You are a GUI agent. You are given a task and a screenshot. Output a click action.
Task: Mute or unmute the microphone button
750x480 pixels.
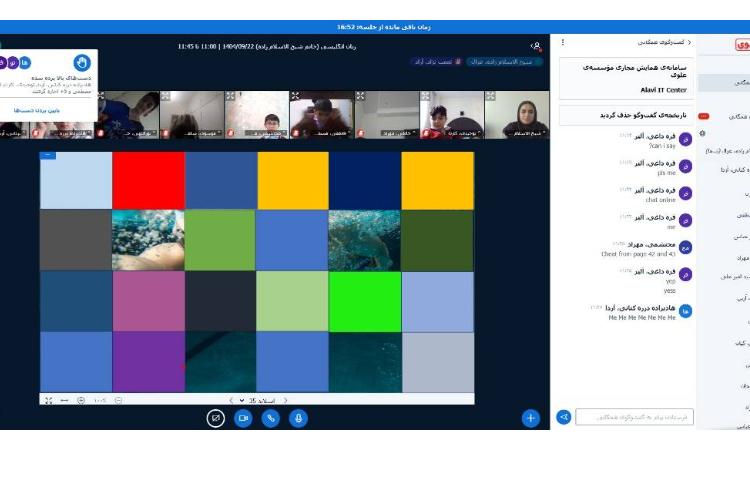[298, 418]
